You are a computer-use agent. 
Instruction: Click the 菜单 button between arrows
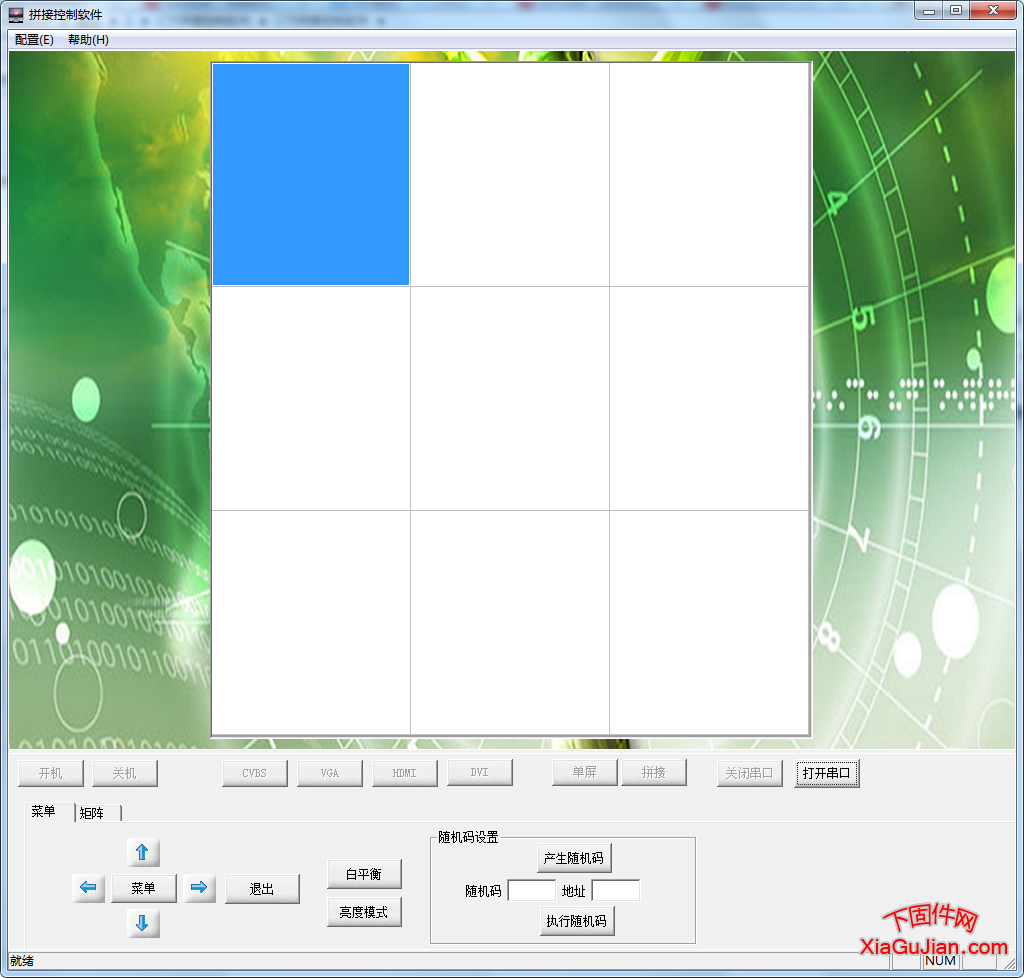[144, 889]
